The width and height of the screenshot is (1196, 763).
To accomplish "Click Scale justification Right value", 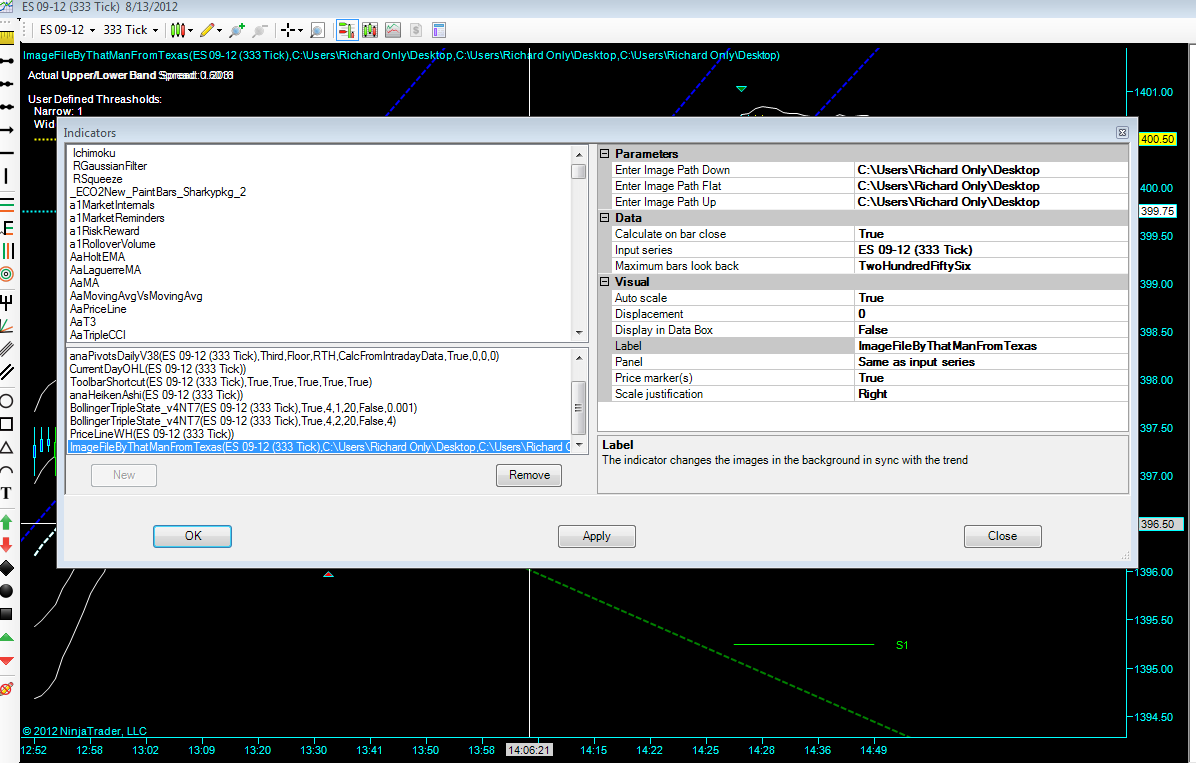I will (991, 394).
